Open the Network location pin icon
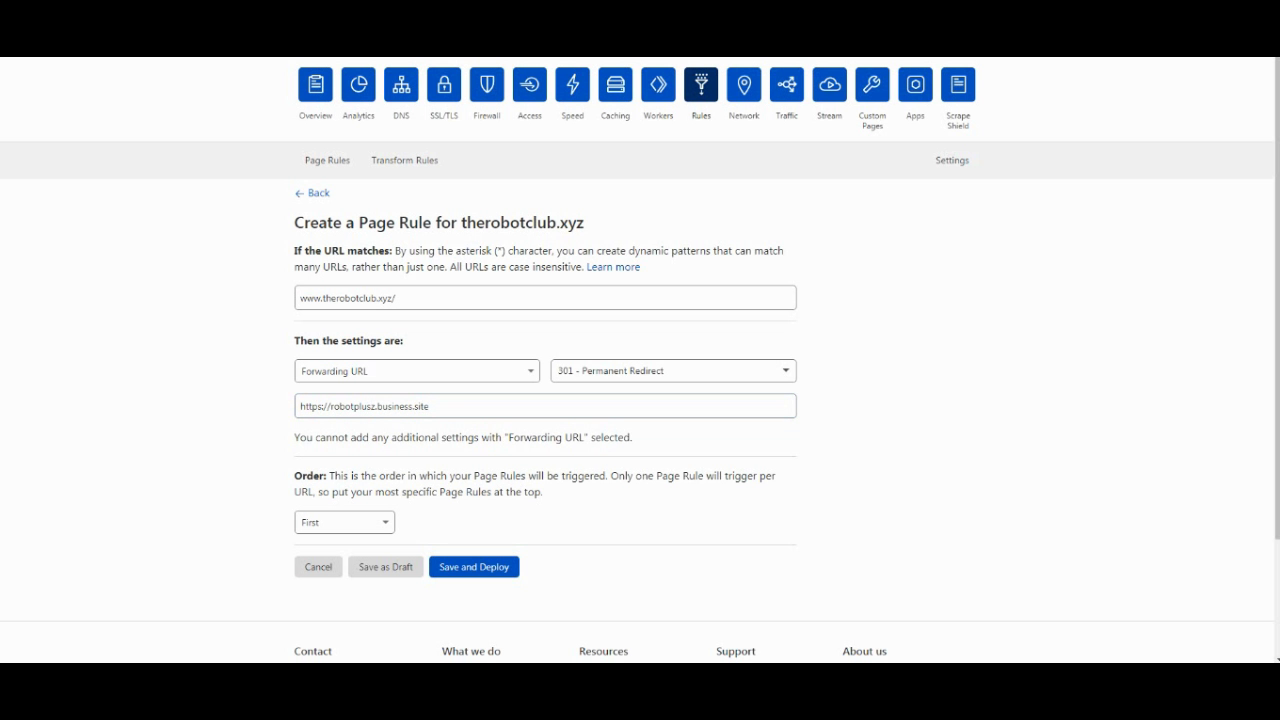The image size is (1280, 720). (744, 85)
